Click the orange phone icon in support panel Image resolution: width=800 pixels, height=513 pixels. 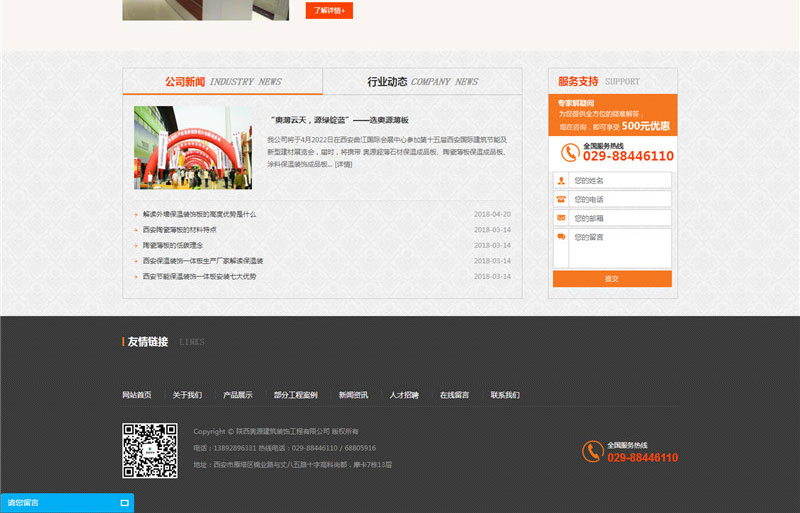(569, 153)
